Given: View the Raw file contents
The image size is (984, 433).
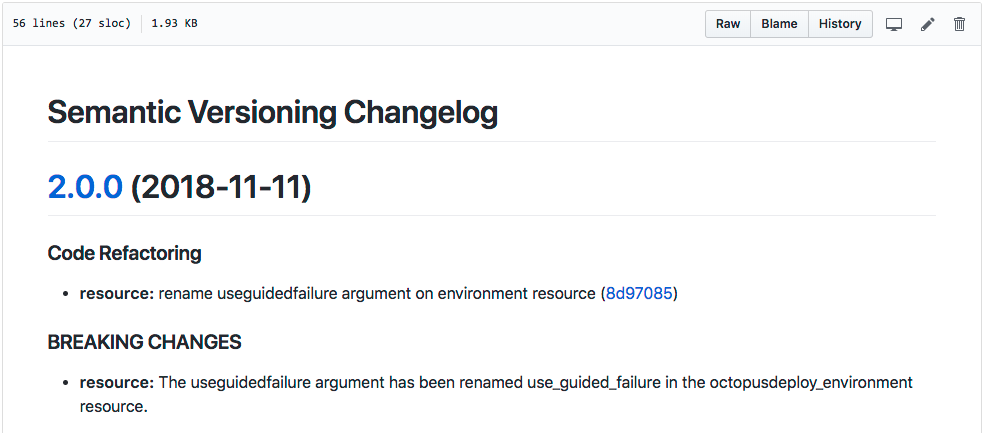Looking at the screenshot, I should click(728, 24).
